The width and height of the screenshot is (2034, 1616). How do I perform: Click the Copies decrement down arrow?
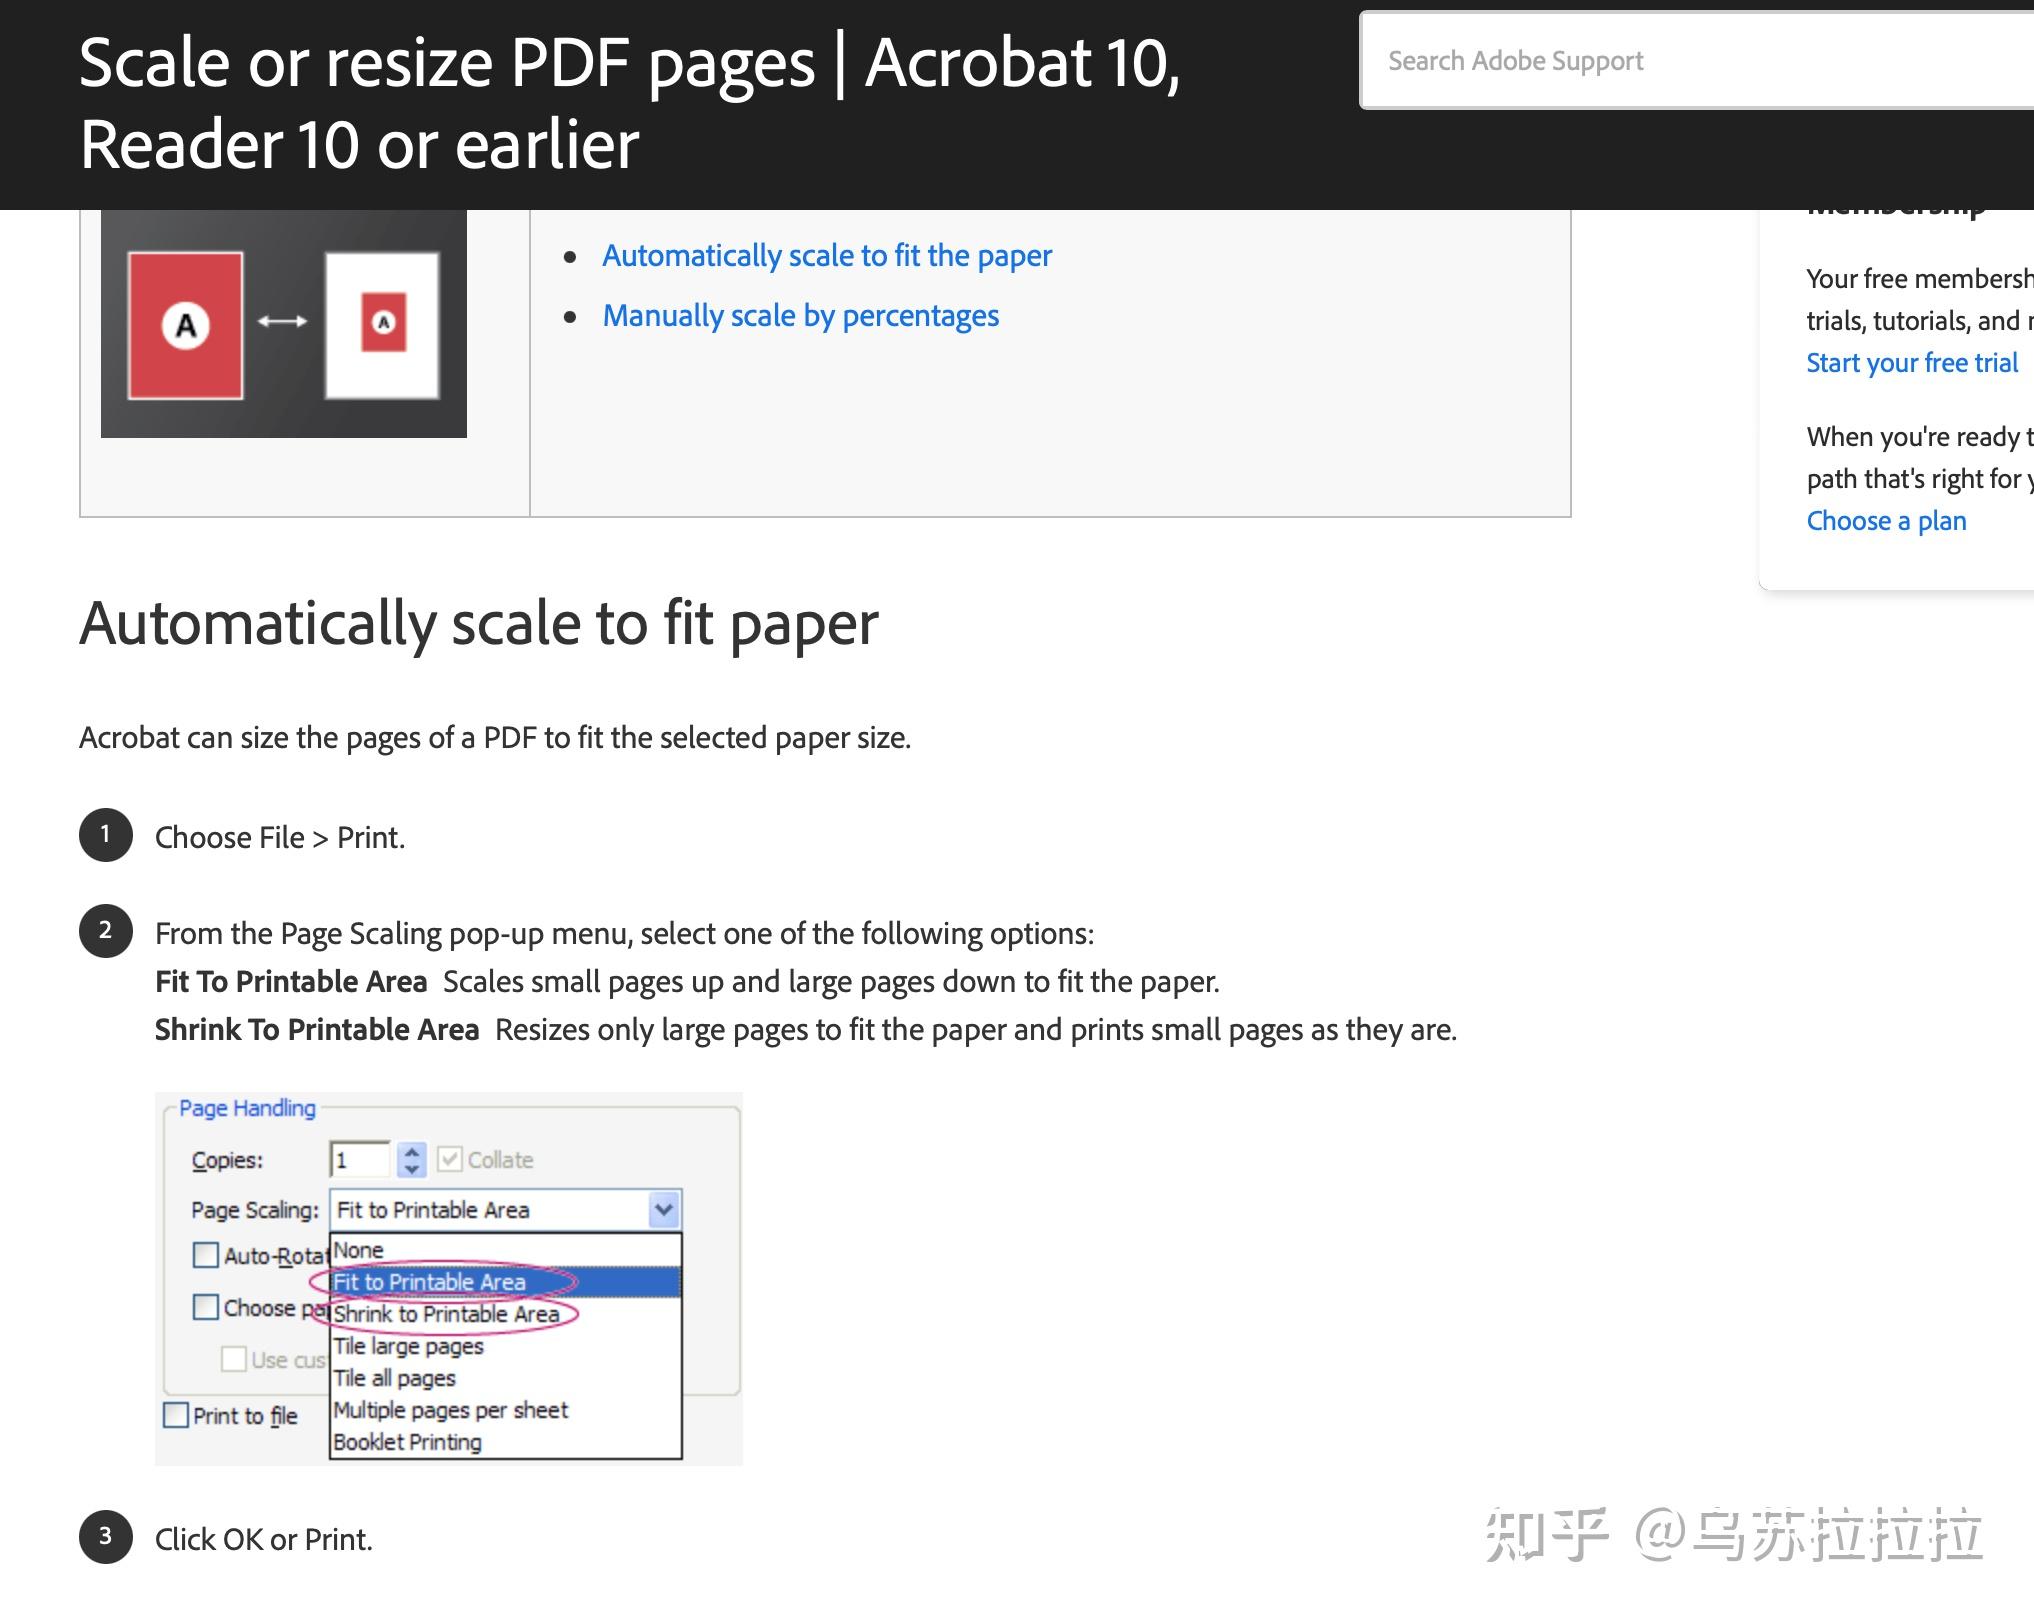pos(412,1167)
